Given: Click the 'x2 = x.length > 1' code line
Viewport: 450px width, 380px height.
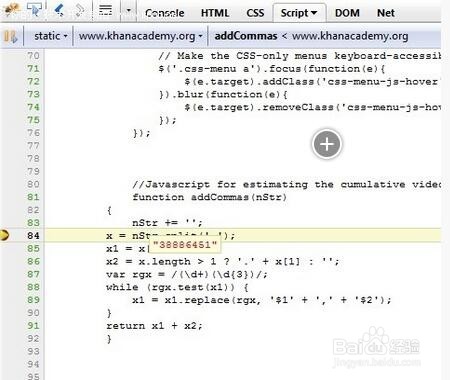Looking at the screenshot, I should pyautogui.click(x=223, y=261).
